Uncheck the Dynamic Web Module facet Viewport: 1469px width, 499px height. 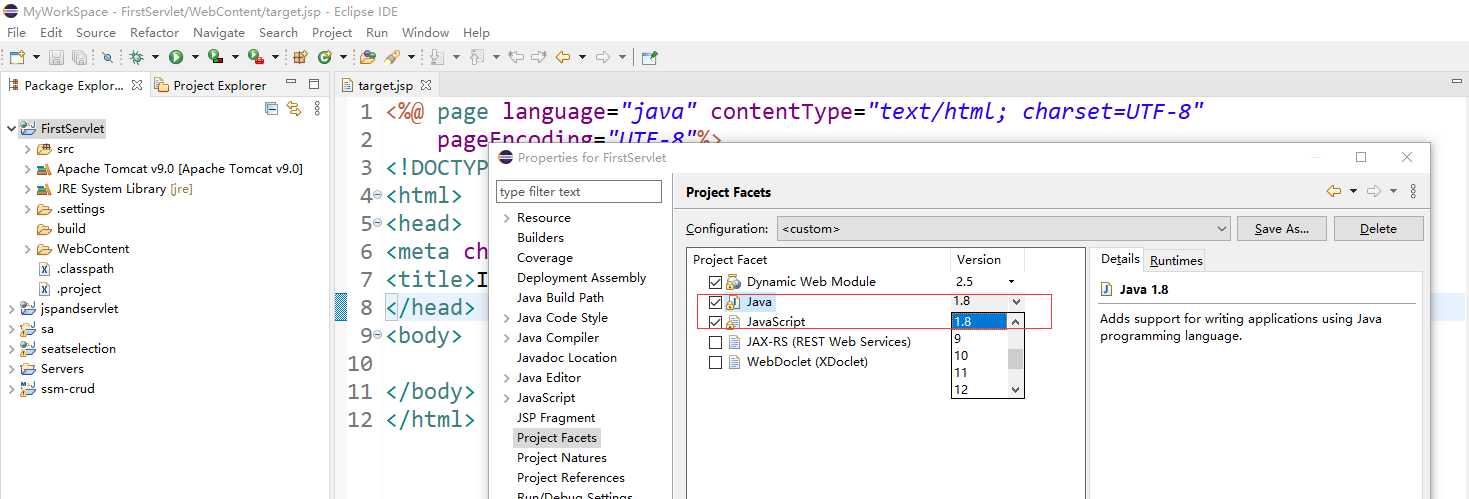[x=715, y=282]
